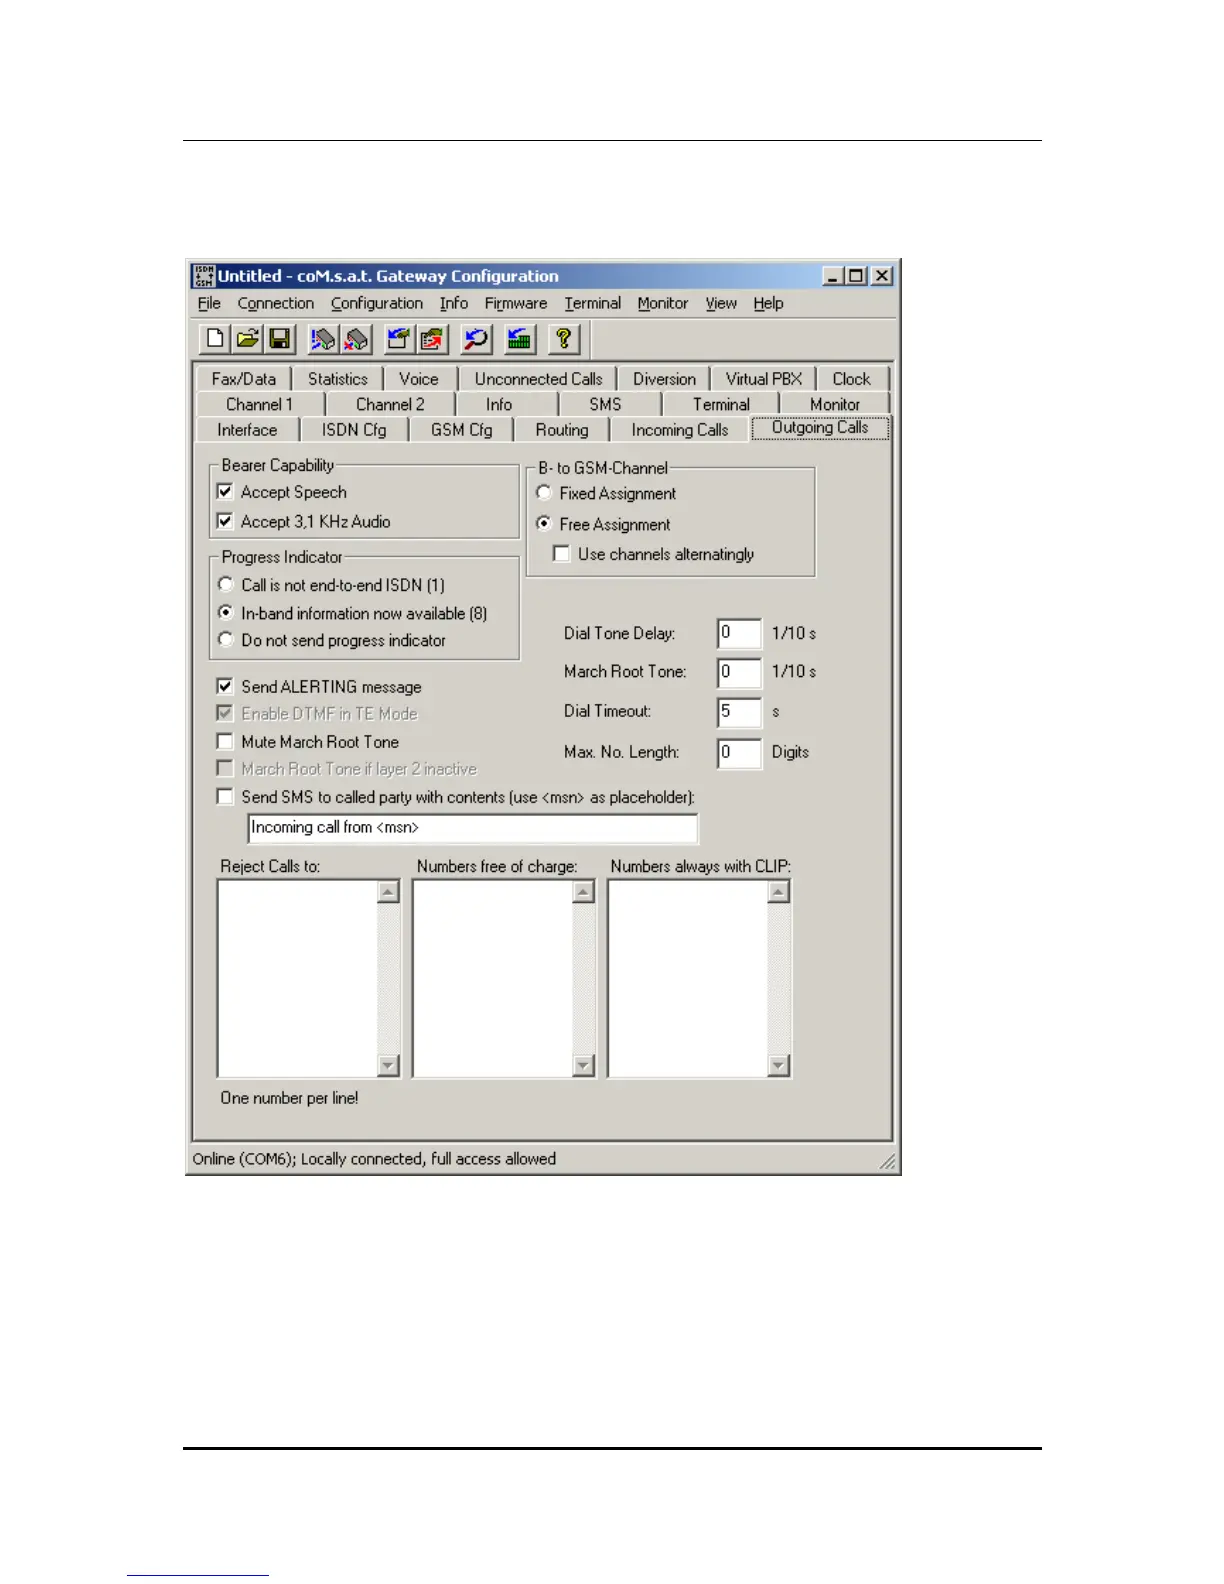Switch to the Incoming Calls tab

coord(680,430)
